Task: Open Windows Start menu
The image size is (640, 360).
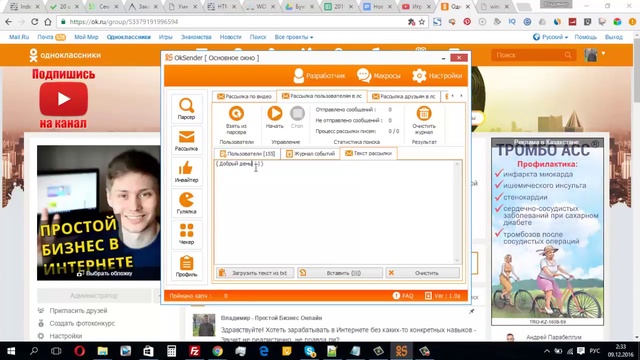Action: (11, 351)
